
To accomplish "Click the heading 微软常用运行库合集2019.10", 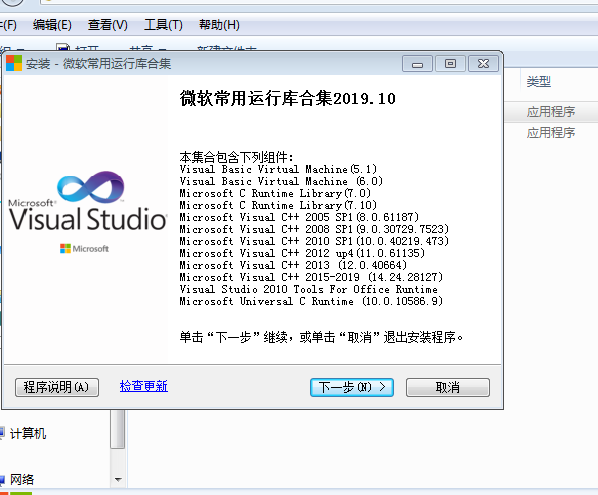I will pyautogui.click(x=288, y=99).
